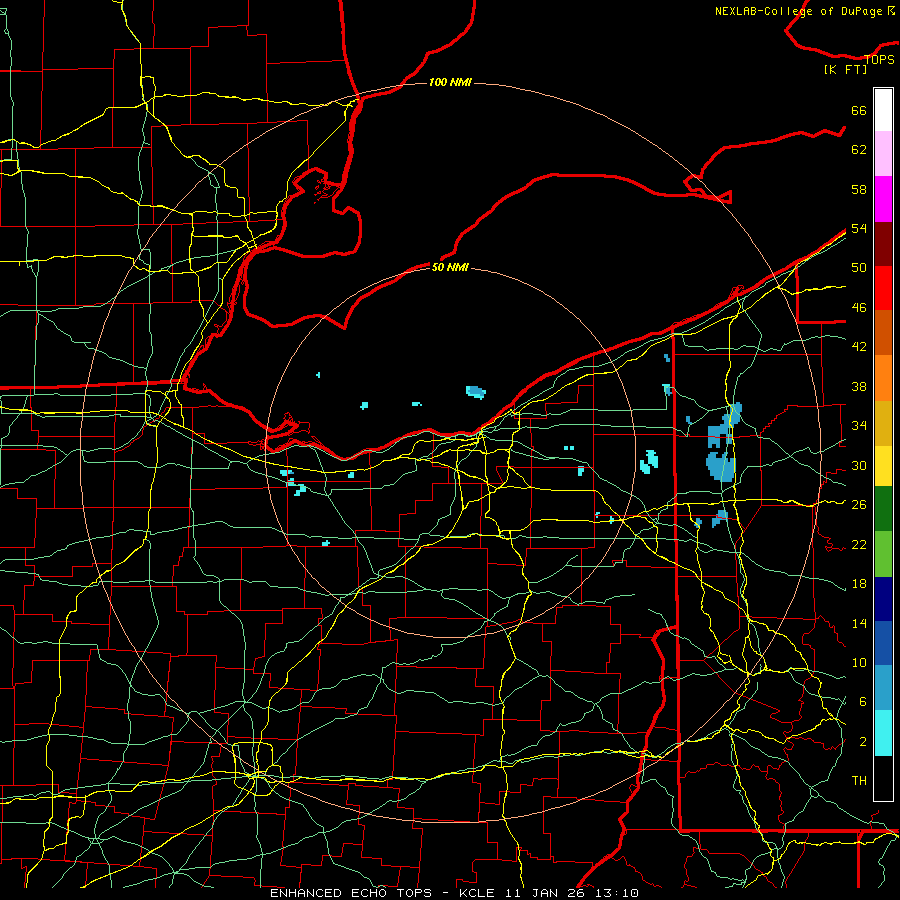This screenshot has height=900, width=900.
Task: Click the 66 legend value
Action: (x=859, y=111)
